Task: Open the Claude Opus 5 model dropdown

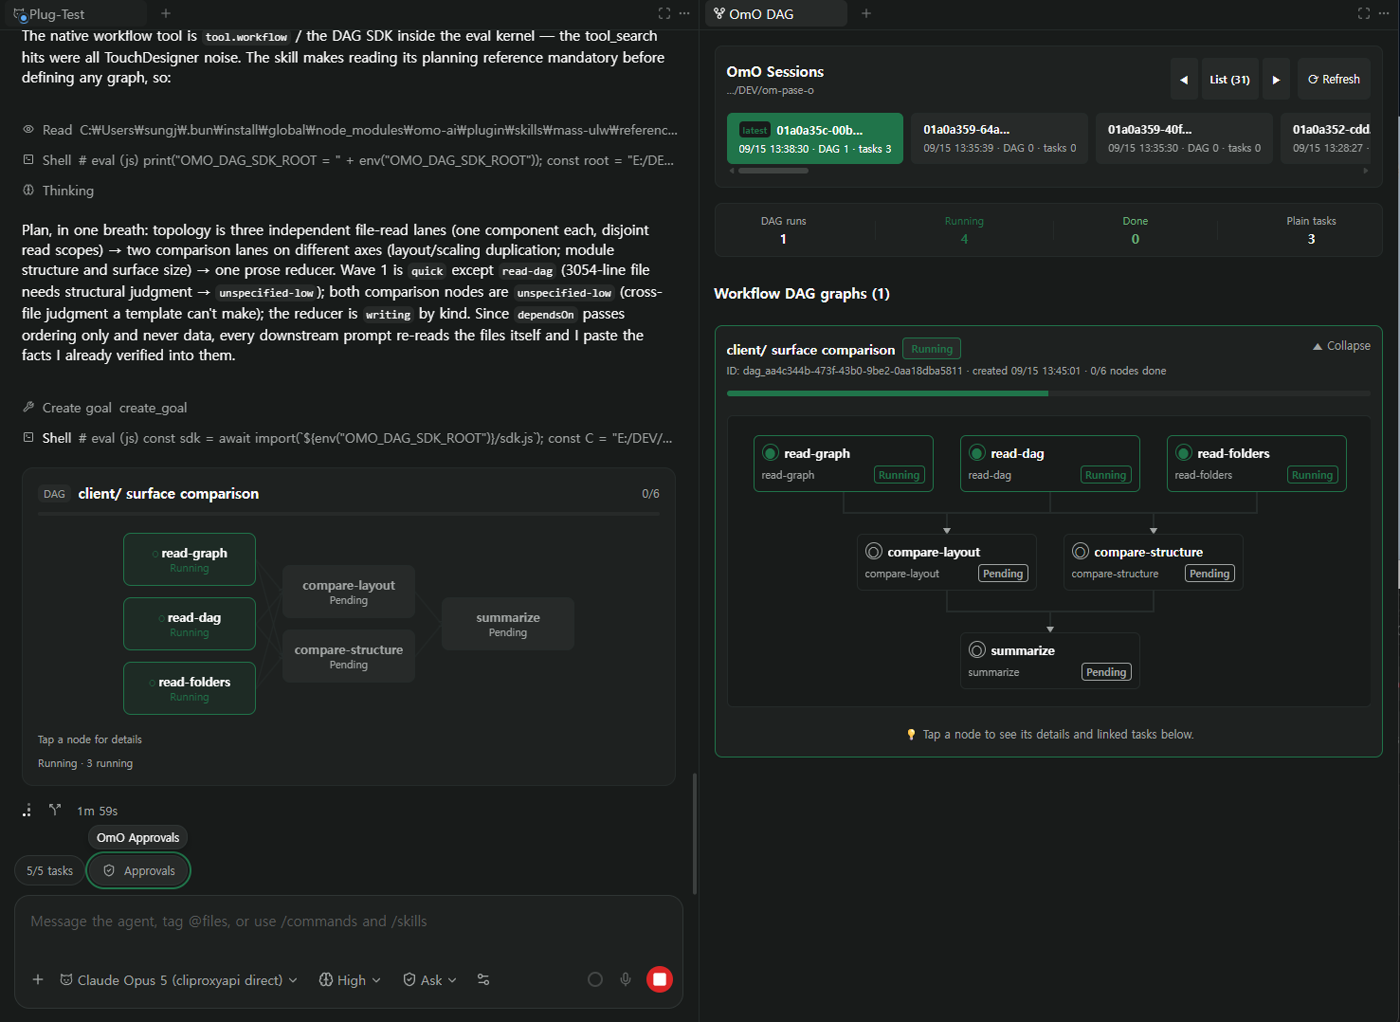Action: tap(179, 980)
